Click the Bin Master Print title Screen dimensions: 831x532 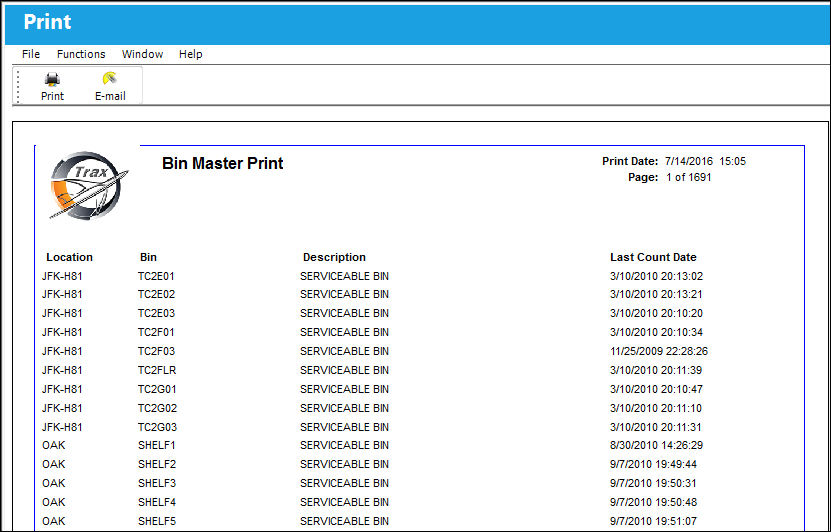coord(223,163)
